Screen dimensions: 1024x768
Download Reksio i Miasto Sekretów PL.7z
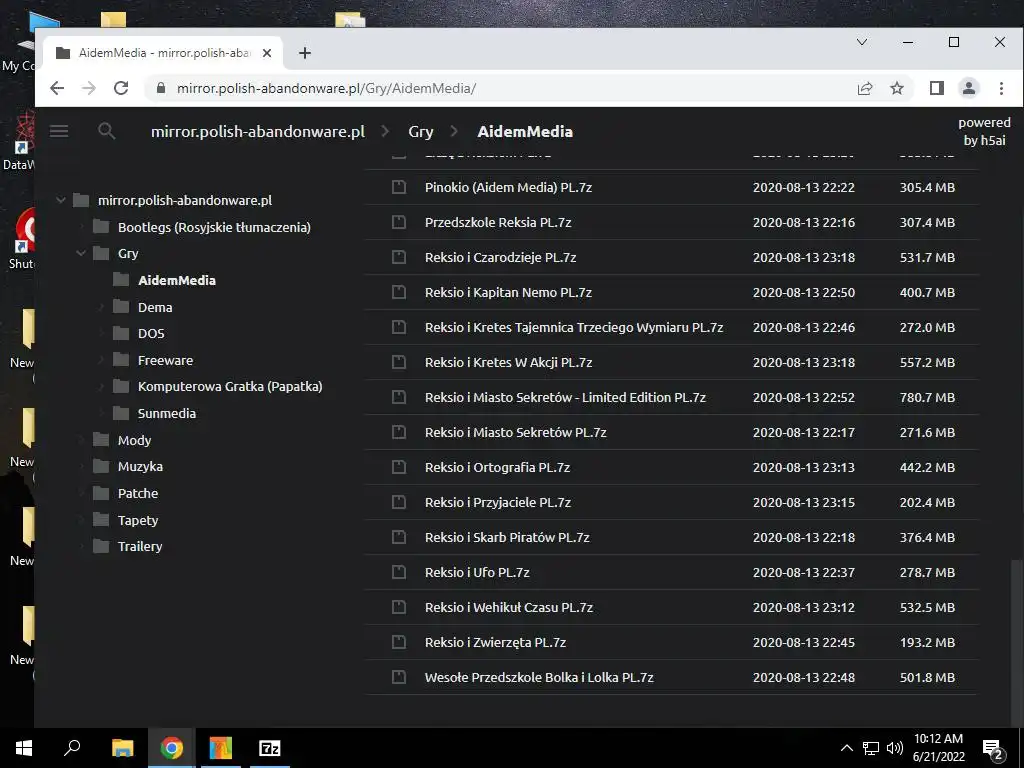[x=515, y=432]
